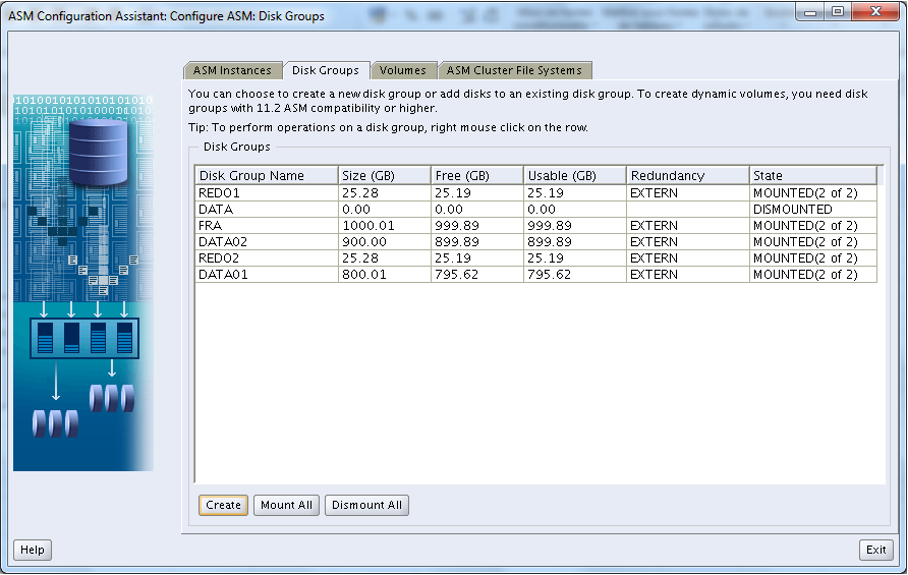Screen dimensions: 908x575
Task: Select the DATA01 disk group row
Action: pos(536,274)
